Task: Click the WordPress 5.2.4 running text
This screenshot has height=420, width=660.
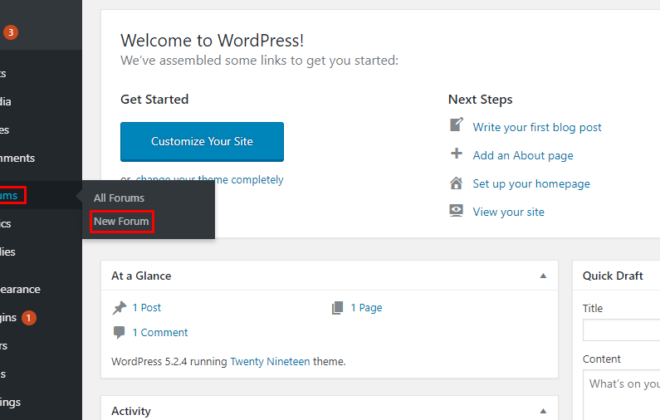Action: coord(169,362)
